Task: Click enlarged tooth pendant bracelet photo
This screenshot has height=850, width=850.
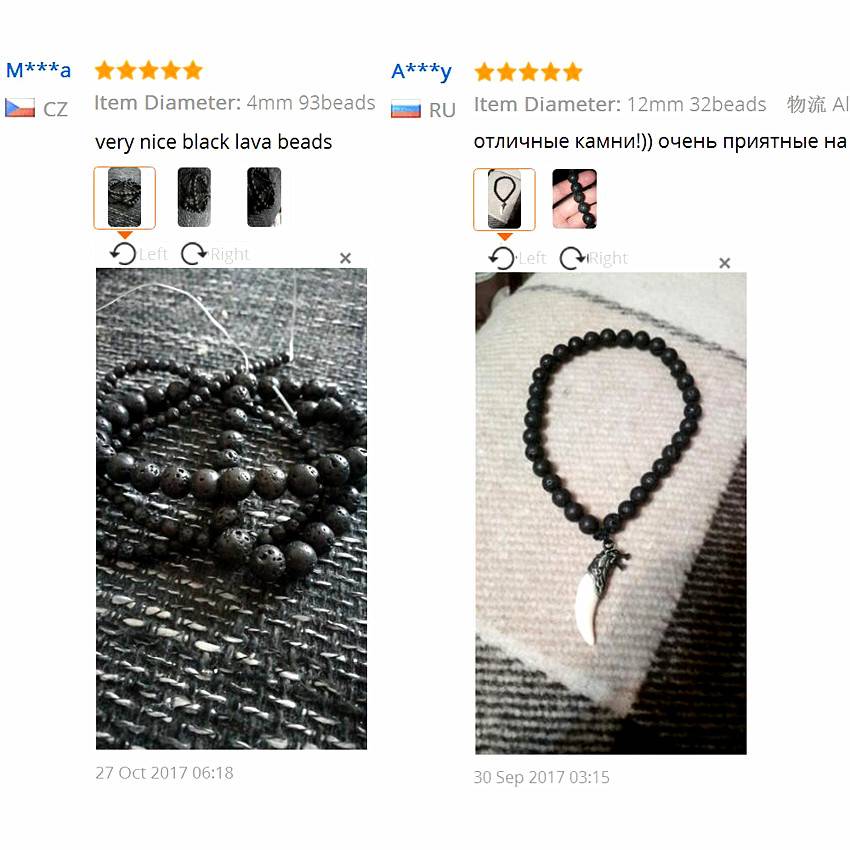Action: click(x=611, y=513)
